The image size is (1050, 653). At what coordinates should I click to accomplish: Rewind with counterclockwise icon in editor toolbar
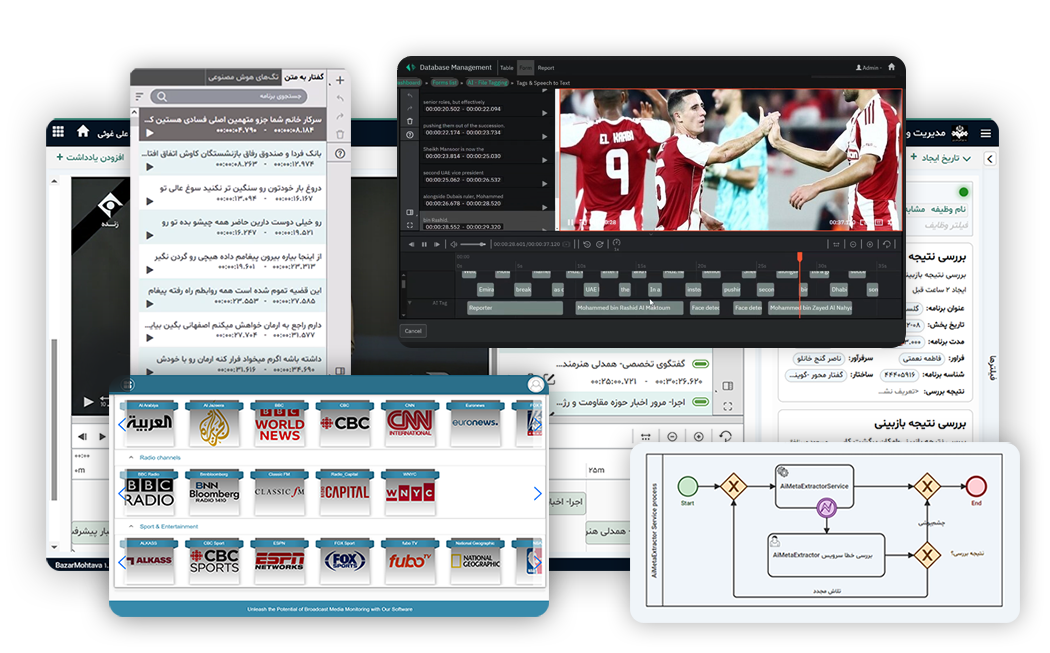click(x=587, y=244)
